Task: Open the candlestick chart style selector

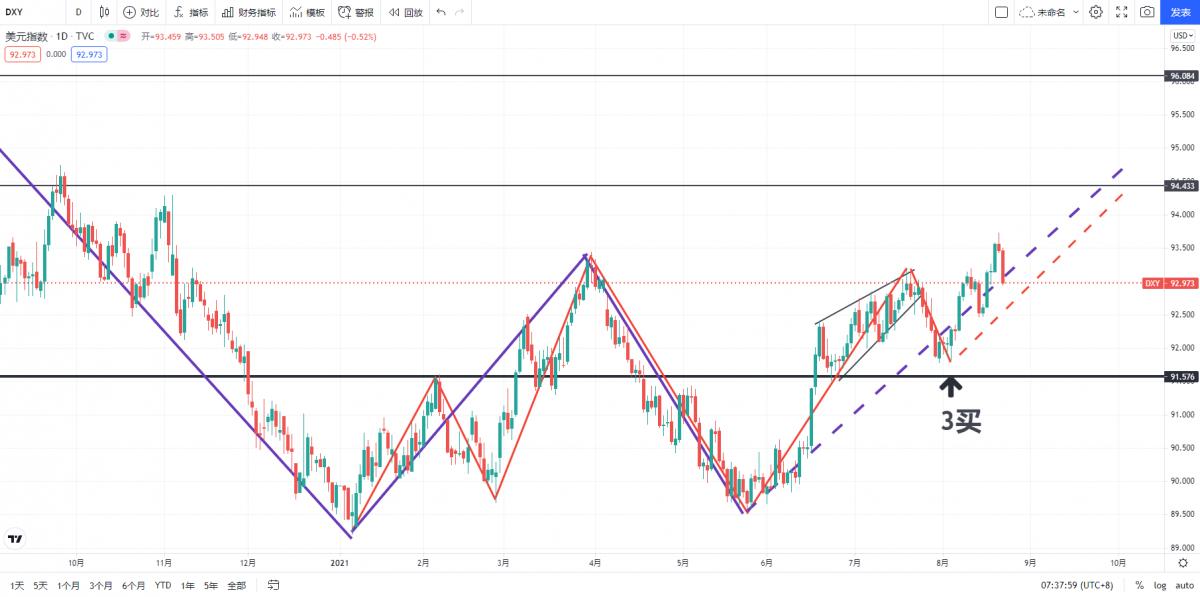Action: pos(105,12)
